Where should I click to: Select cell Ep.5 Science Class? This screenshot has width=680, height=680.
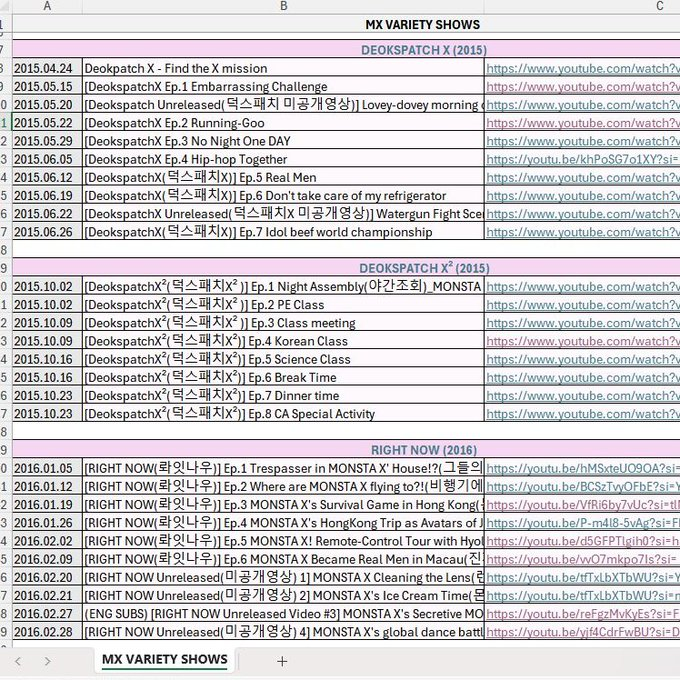click(x=283, y=360)
